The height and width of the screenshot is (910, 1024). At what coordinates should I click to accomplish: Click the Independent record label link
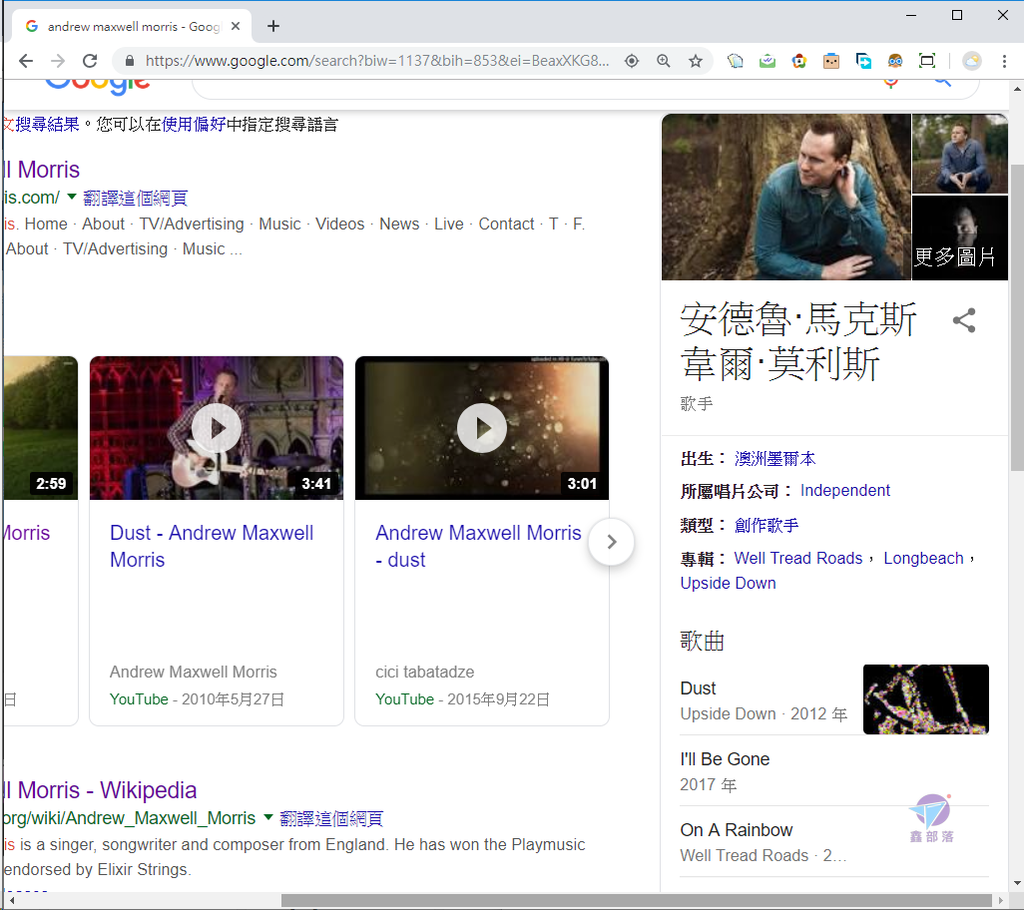[845, 491]
